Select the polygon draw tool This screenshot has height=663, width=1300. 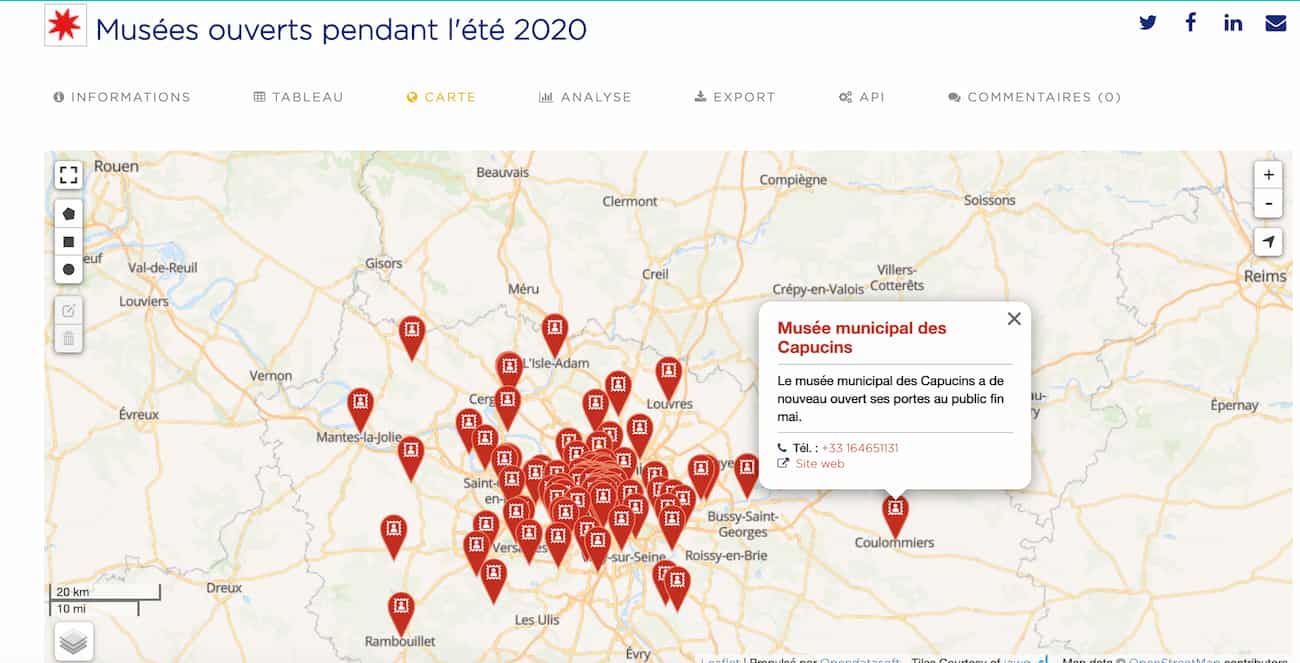pyautogui.click(x=68, y=214)
